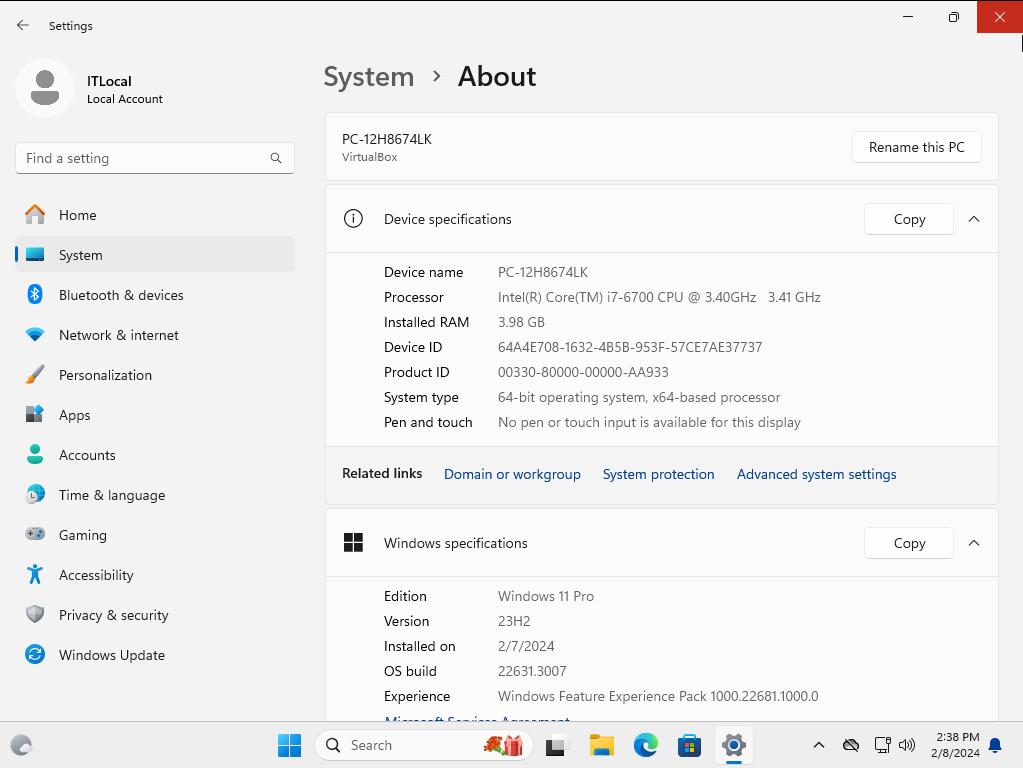Go to Privacy & security
Image resolution: width=1023 pixels, height=768 pixels.
pos(155,615)
